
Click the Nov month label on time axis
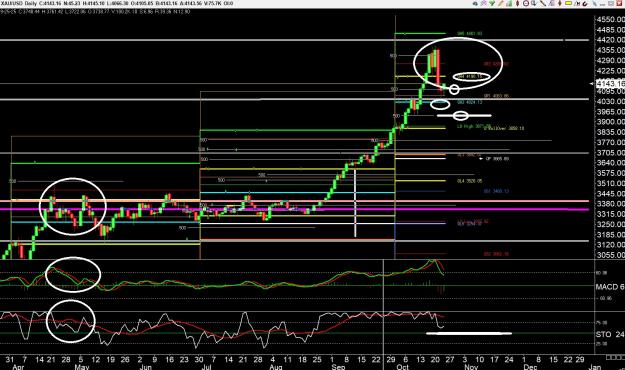tap(471, 367)
